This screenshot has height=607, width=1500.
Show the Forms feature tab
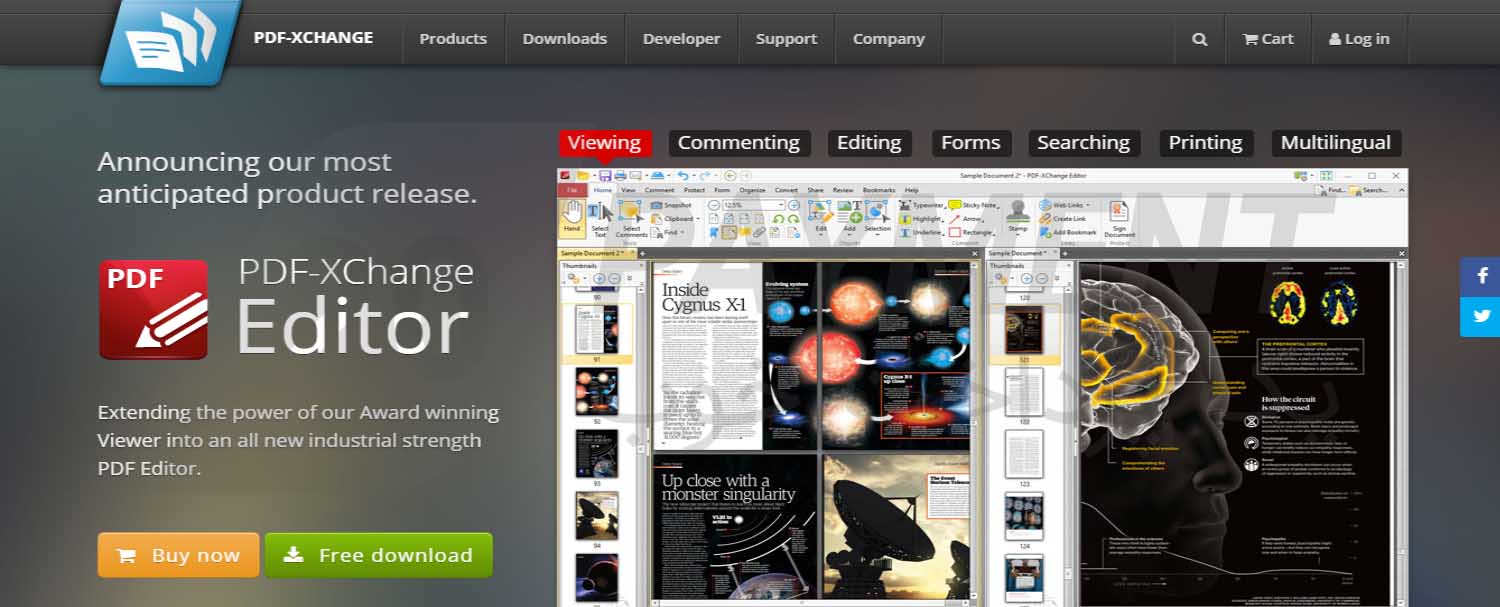(971, 143)
